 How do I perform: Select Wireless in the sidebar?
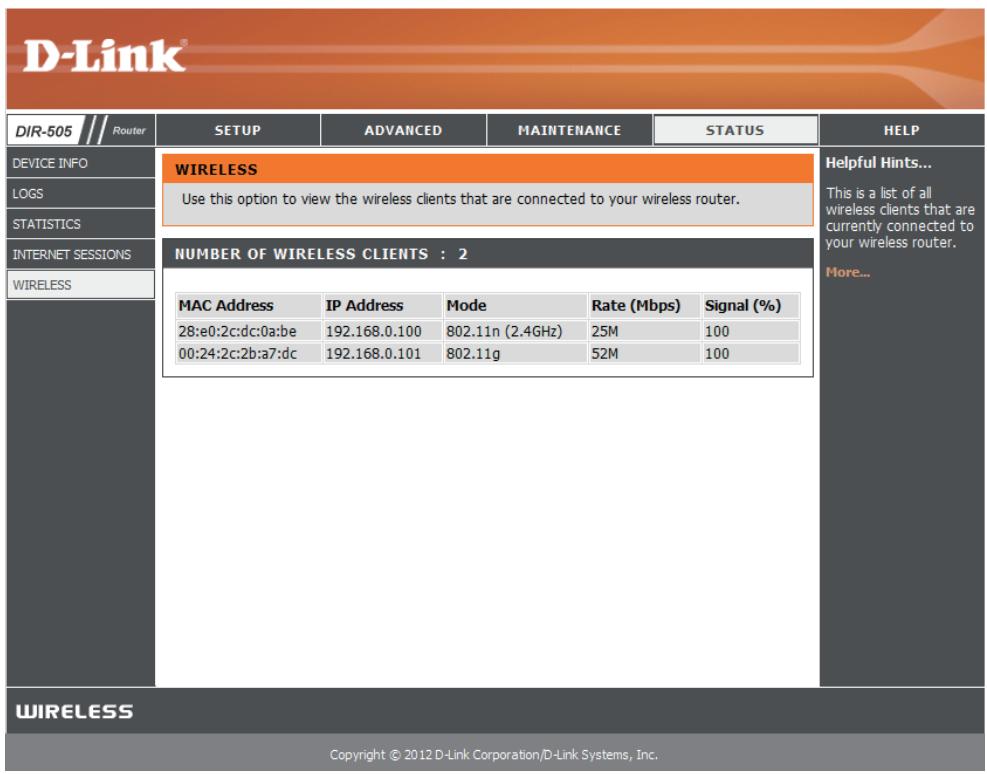tap(81, 284)
